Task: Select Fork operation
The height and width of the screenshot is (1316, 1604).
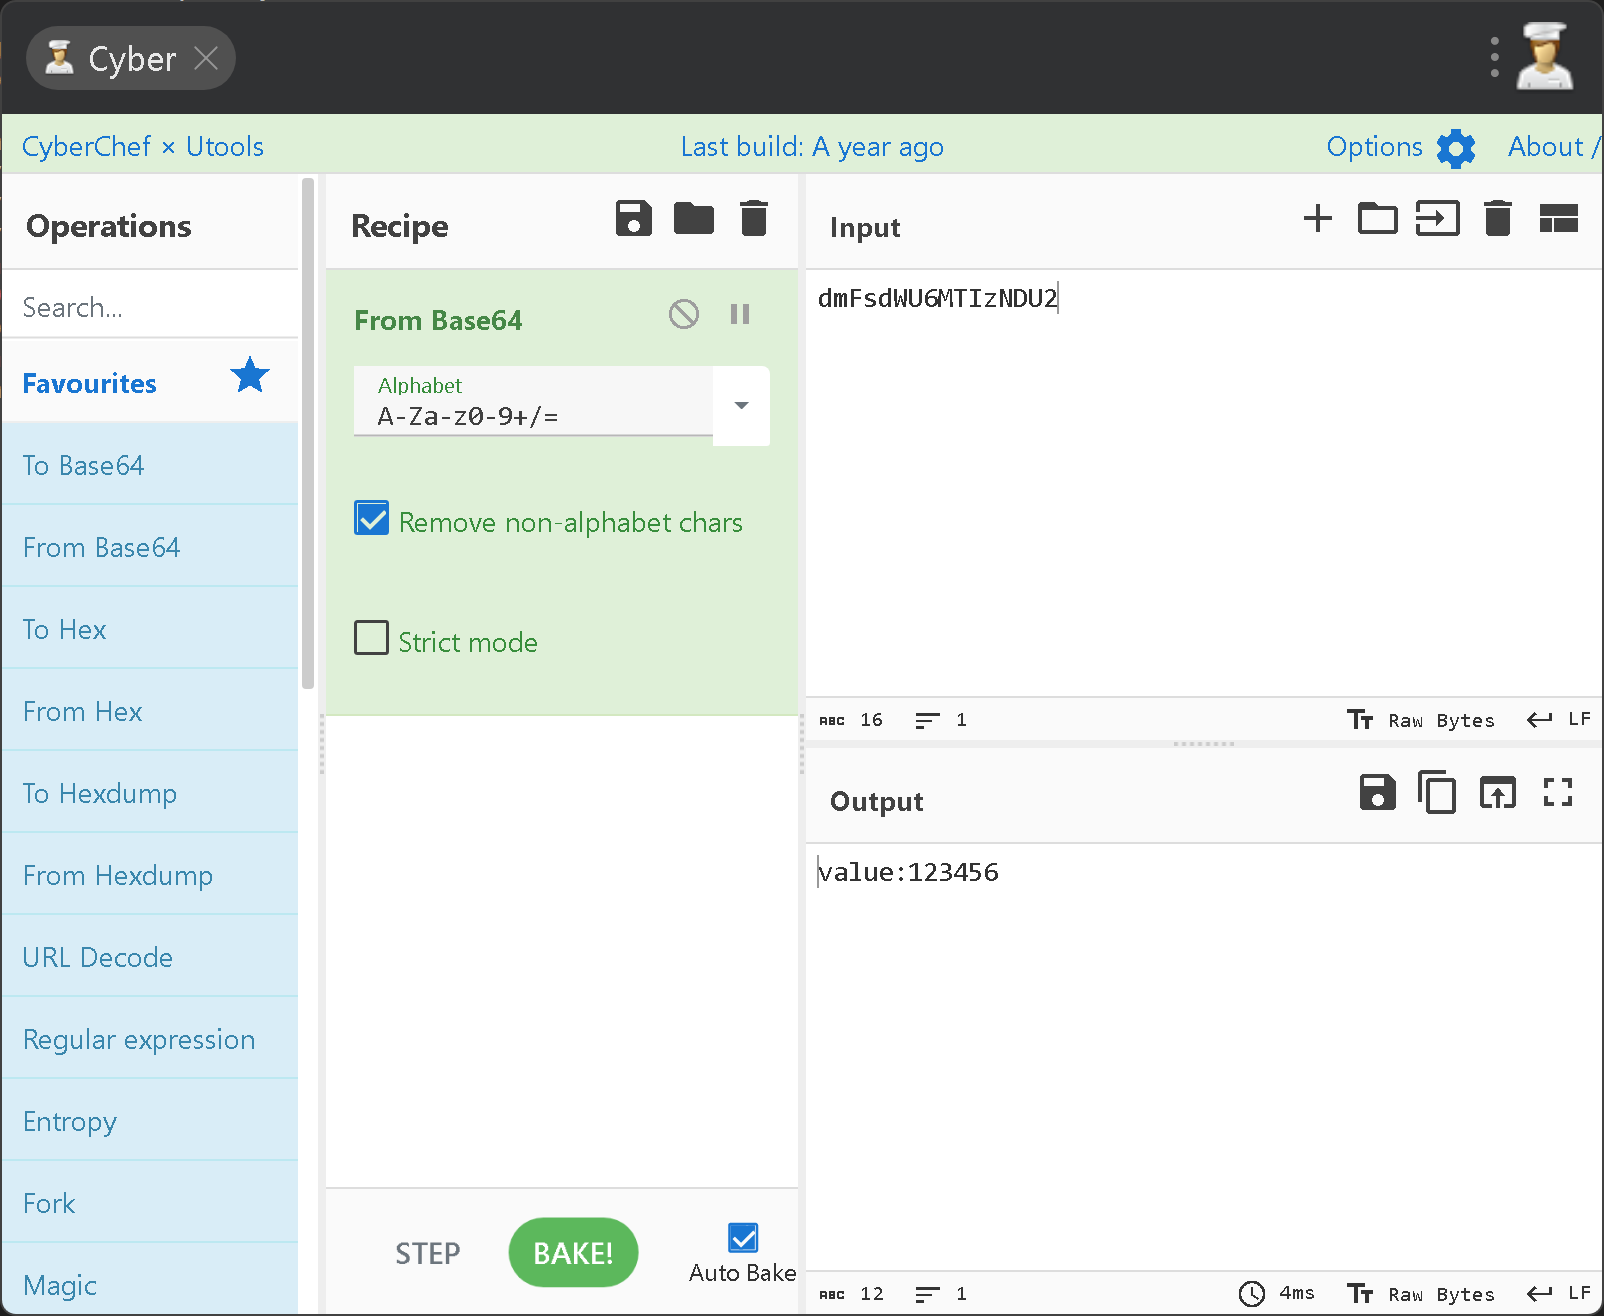Action: pyautogui.click(x=150, y=1203)
